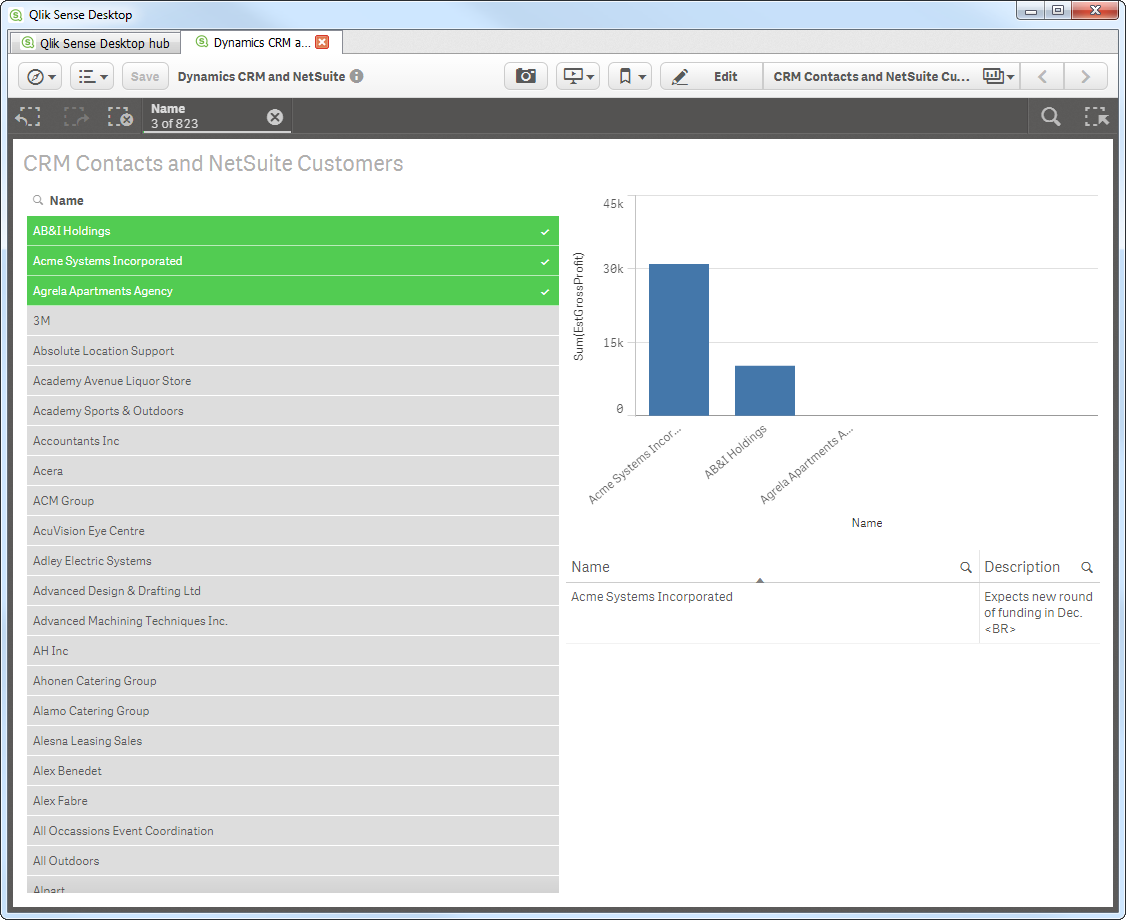Open the navigation compass menu
The width and height of the screenshot is (1126, 920).
coord(38,76)
